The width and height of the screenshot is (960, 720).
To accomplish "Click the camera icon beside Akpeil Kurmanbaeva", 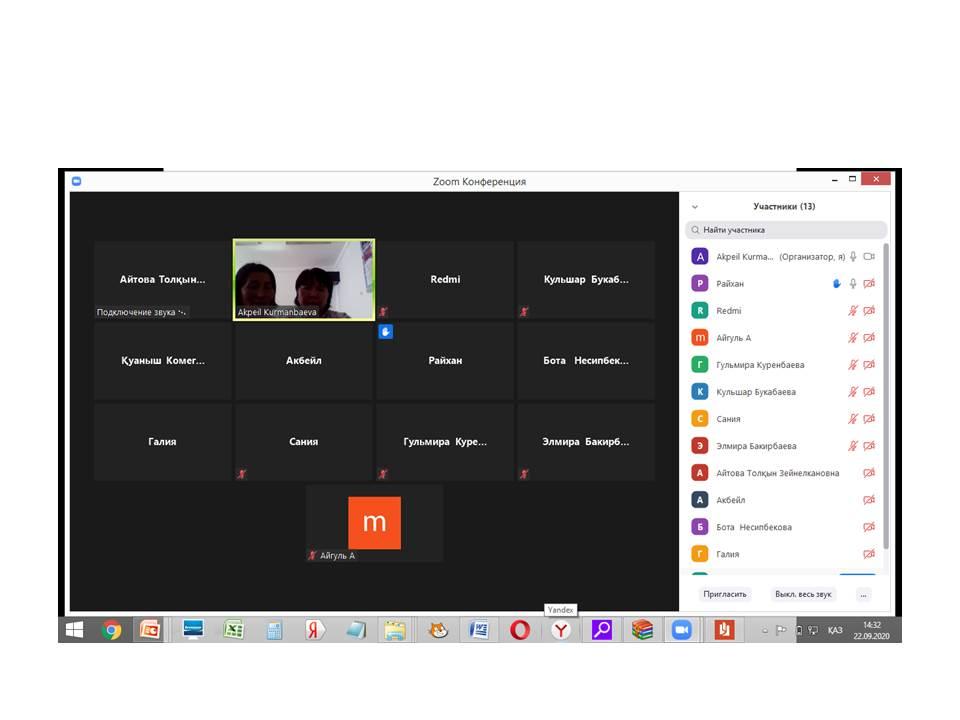I will click(869, 257).
